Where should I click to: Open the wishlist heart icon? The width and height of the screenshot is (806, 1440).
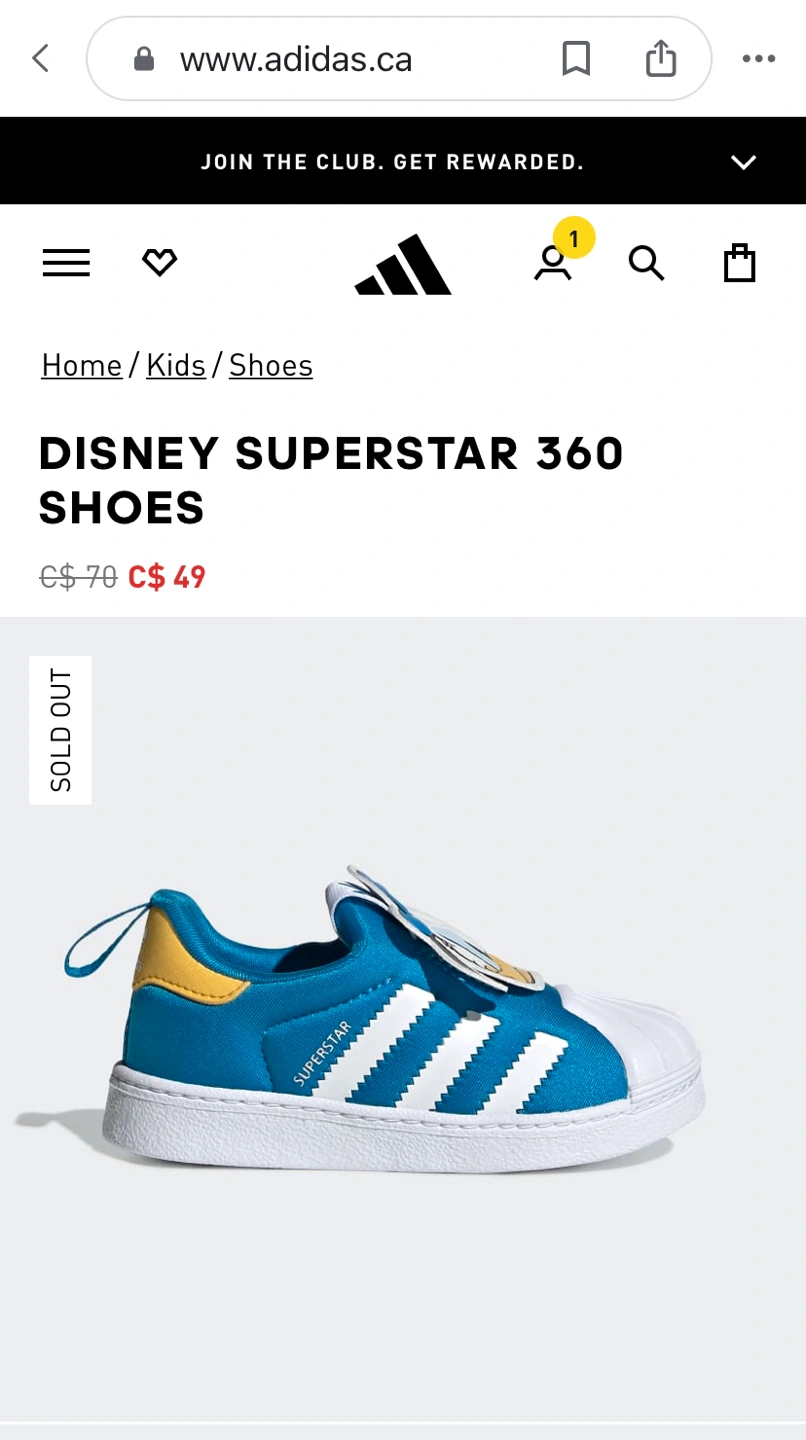pyautogui.click(x=159, y=263)
